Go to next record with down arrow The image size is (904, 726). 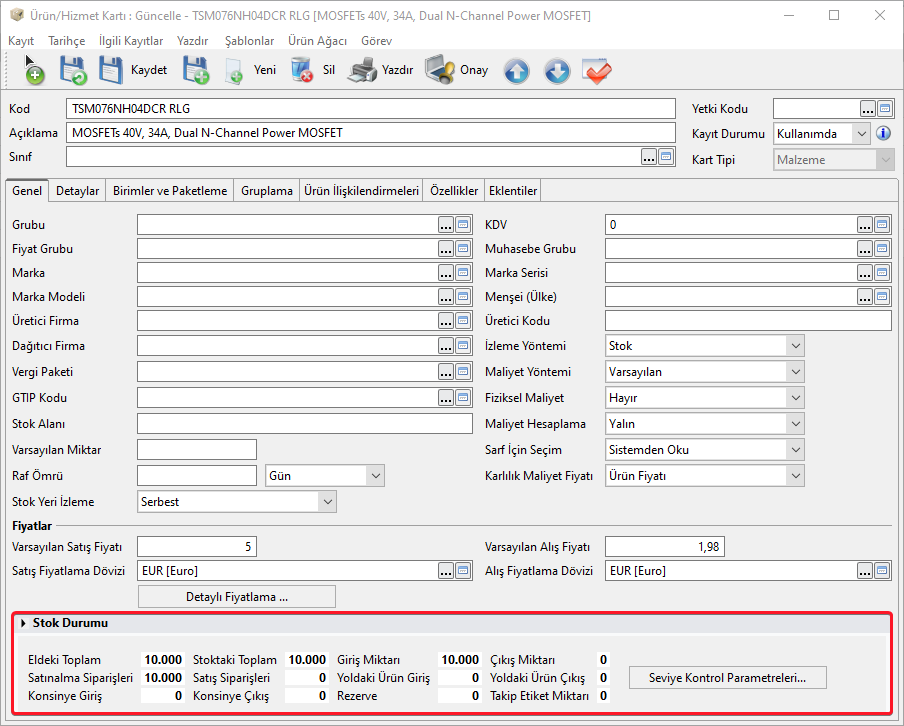pyautogui.click(x=557, y=71)
